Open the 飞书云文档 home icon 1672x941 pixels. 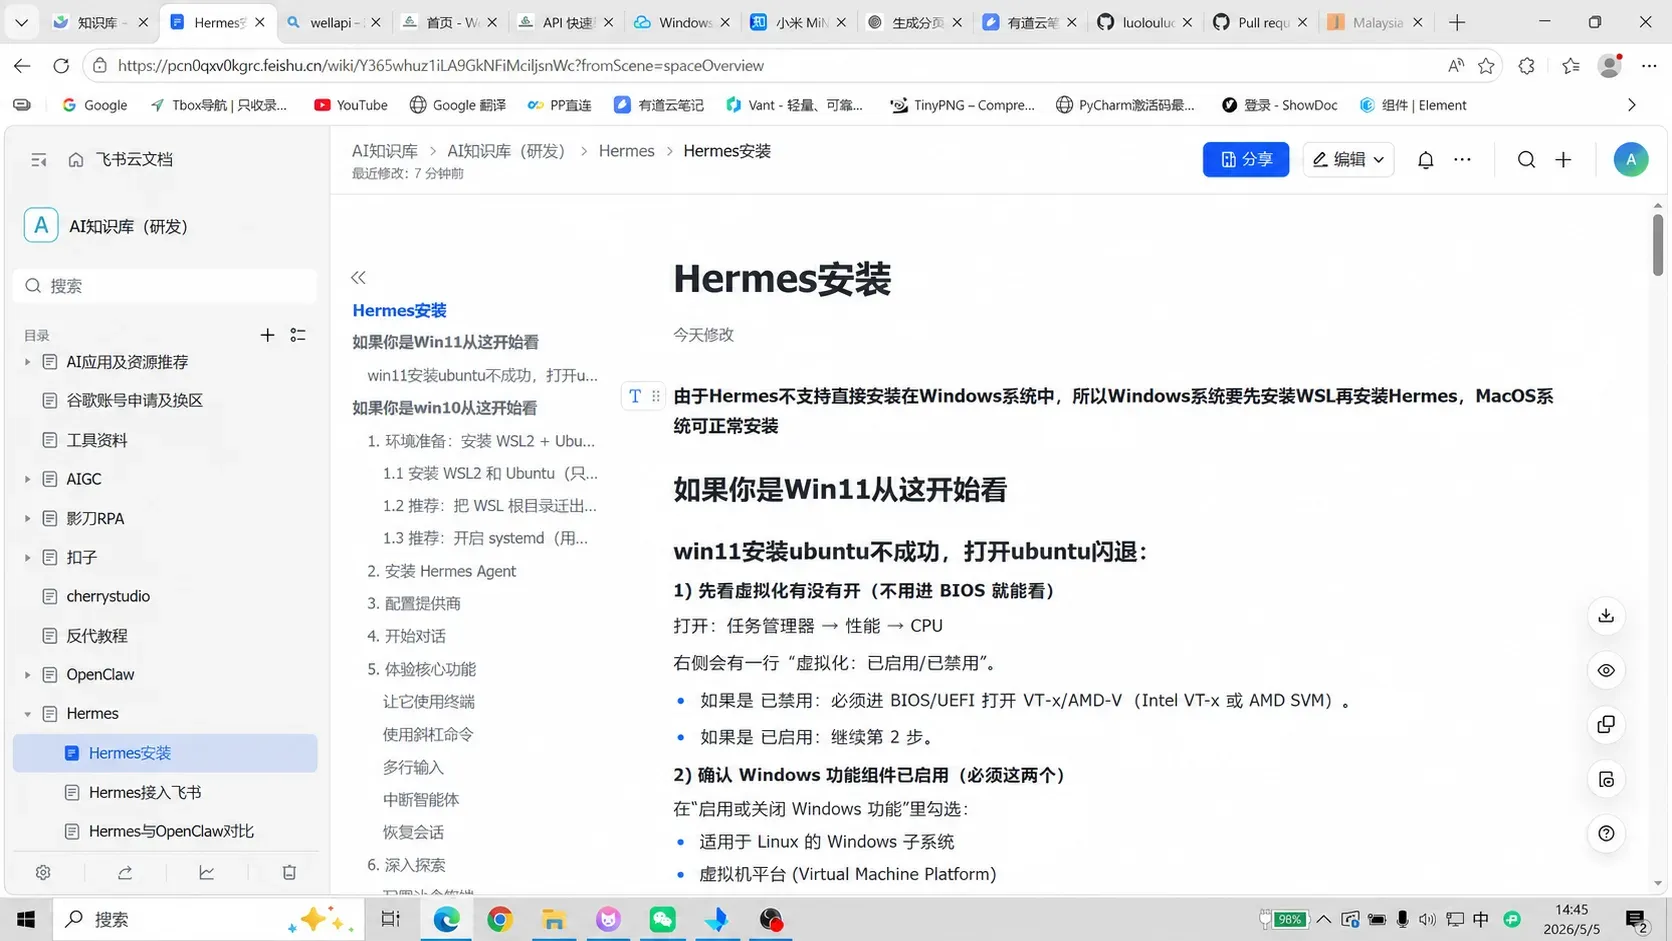76,160
